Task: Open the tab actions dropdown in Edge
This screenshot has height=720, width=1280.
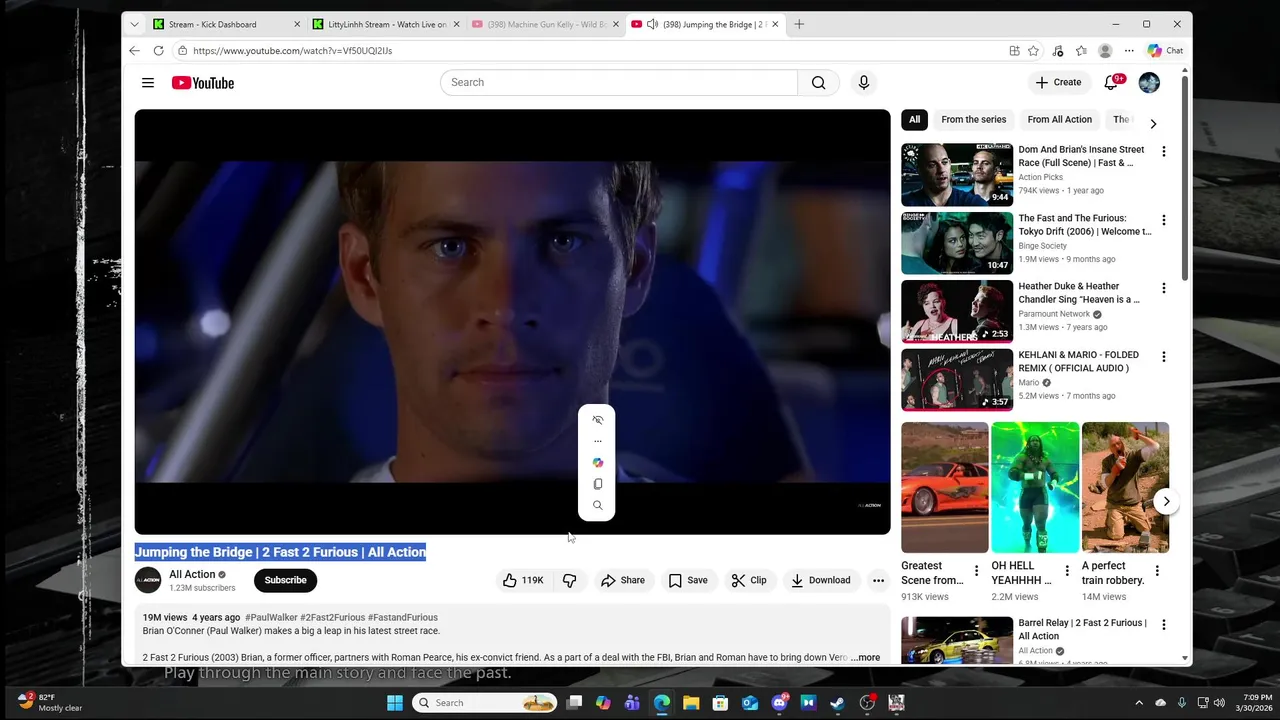Action: pos(134,24)
